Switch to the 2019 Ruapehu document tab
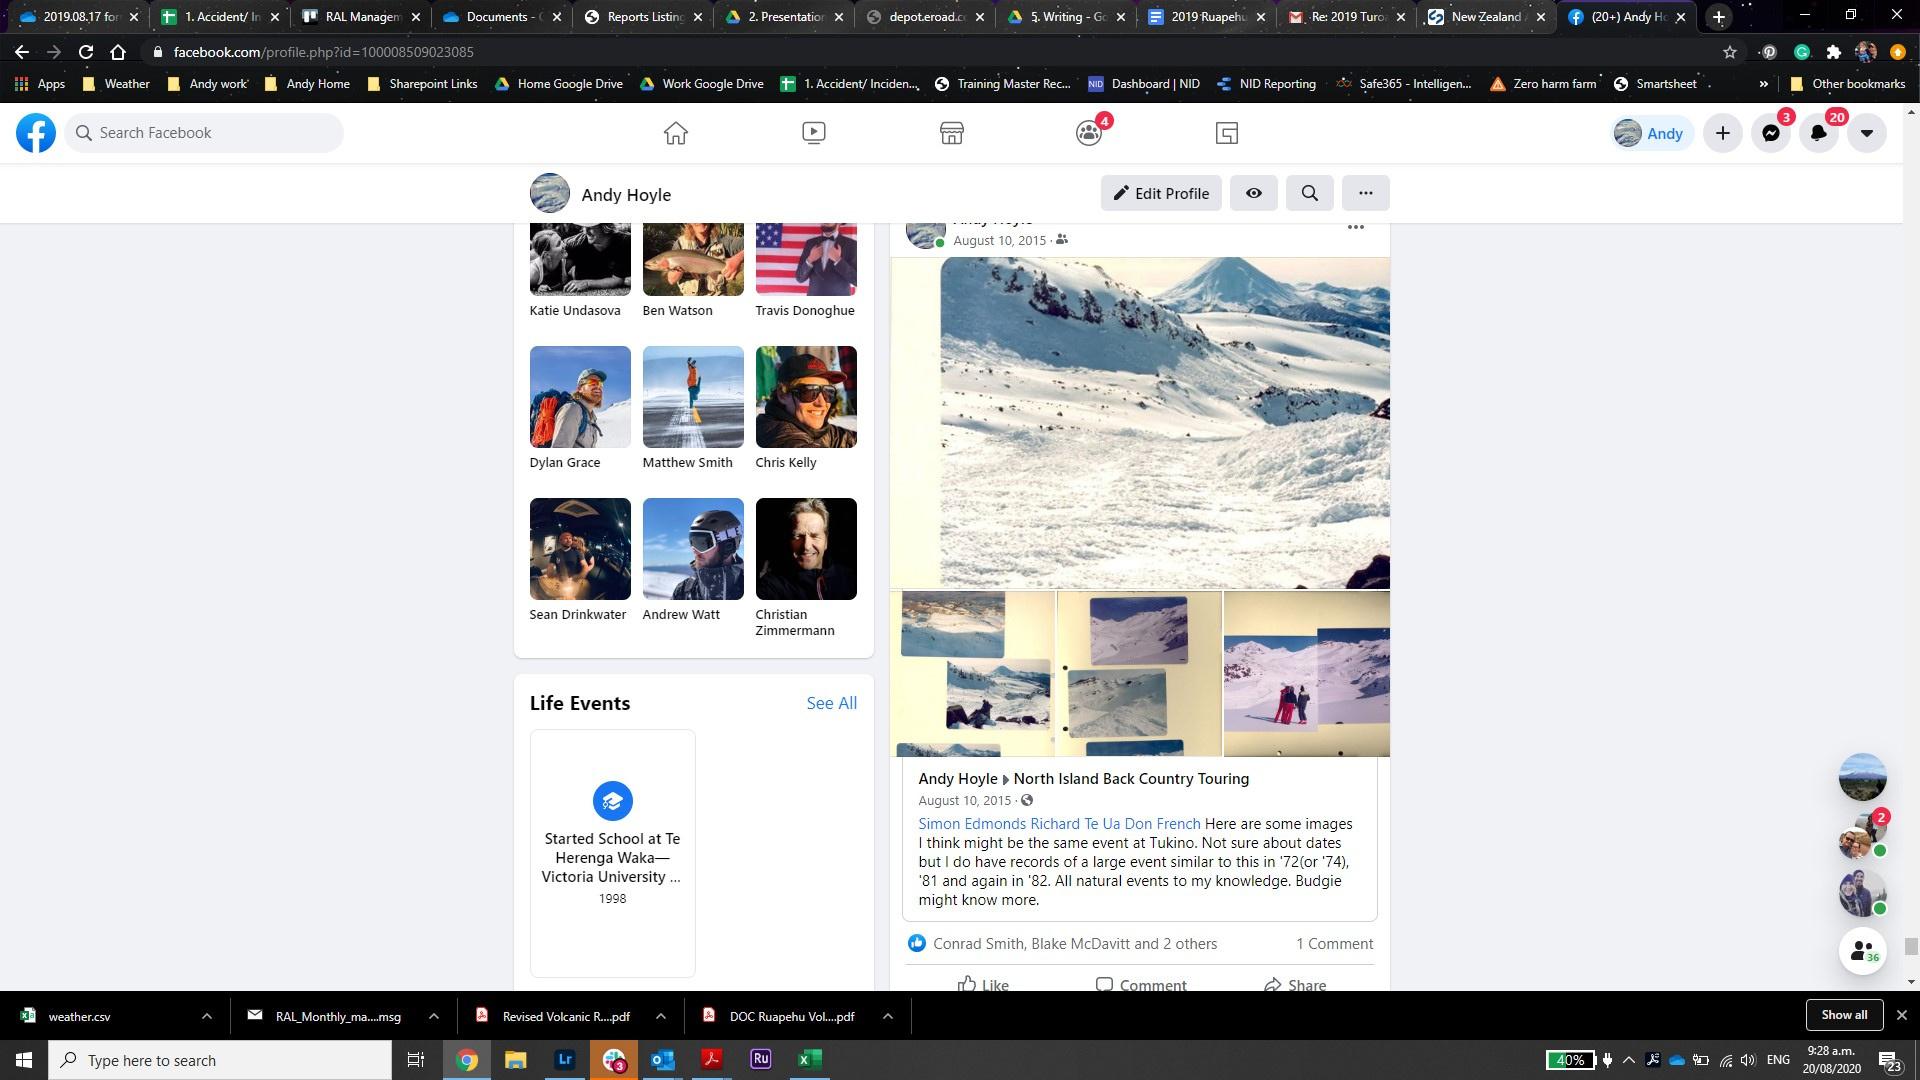Image resolution: width=1920 pixels, height=1080 pixels. [1207, 17]
